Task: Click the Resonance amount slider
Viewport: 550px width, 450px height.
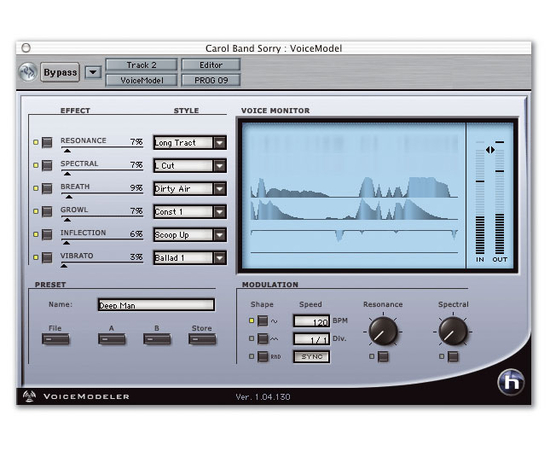Action: [102, 149]
